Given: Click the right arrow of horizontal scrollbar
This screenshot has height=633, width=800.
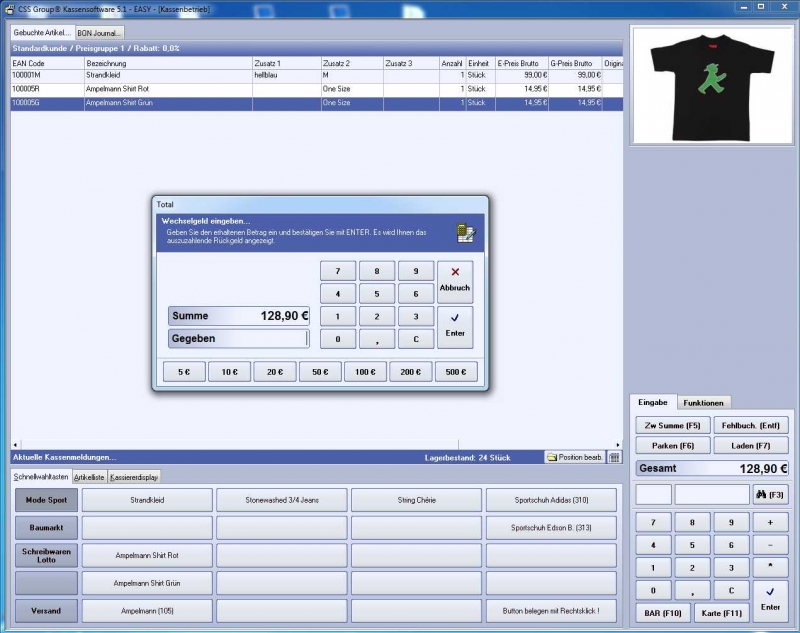Looking at the screenshot, I should click(618, 445).
